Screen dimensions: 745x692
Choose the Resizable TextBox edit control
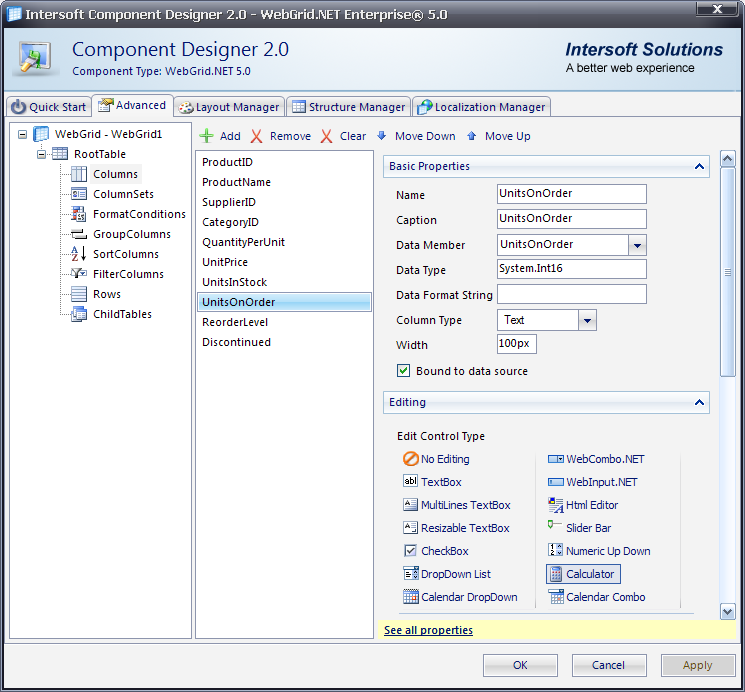[x=456, y=528]
